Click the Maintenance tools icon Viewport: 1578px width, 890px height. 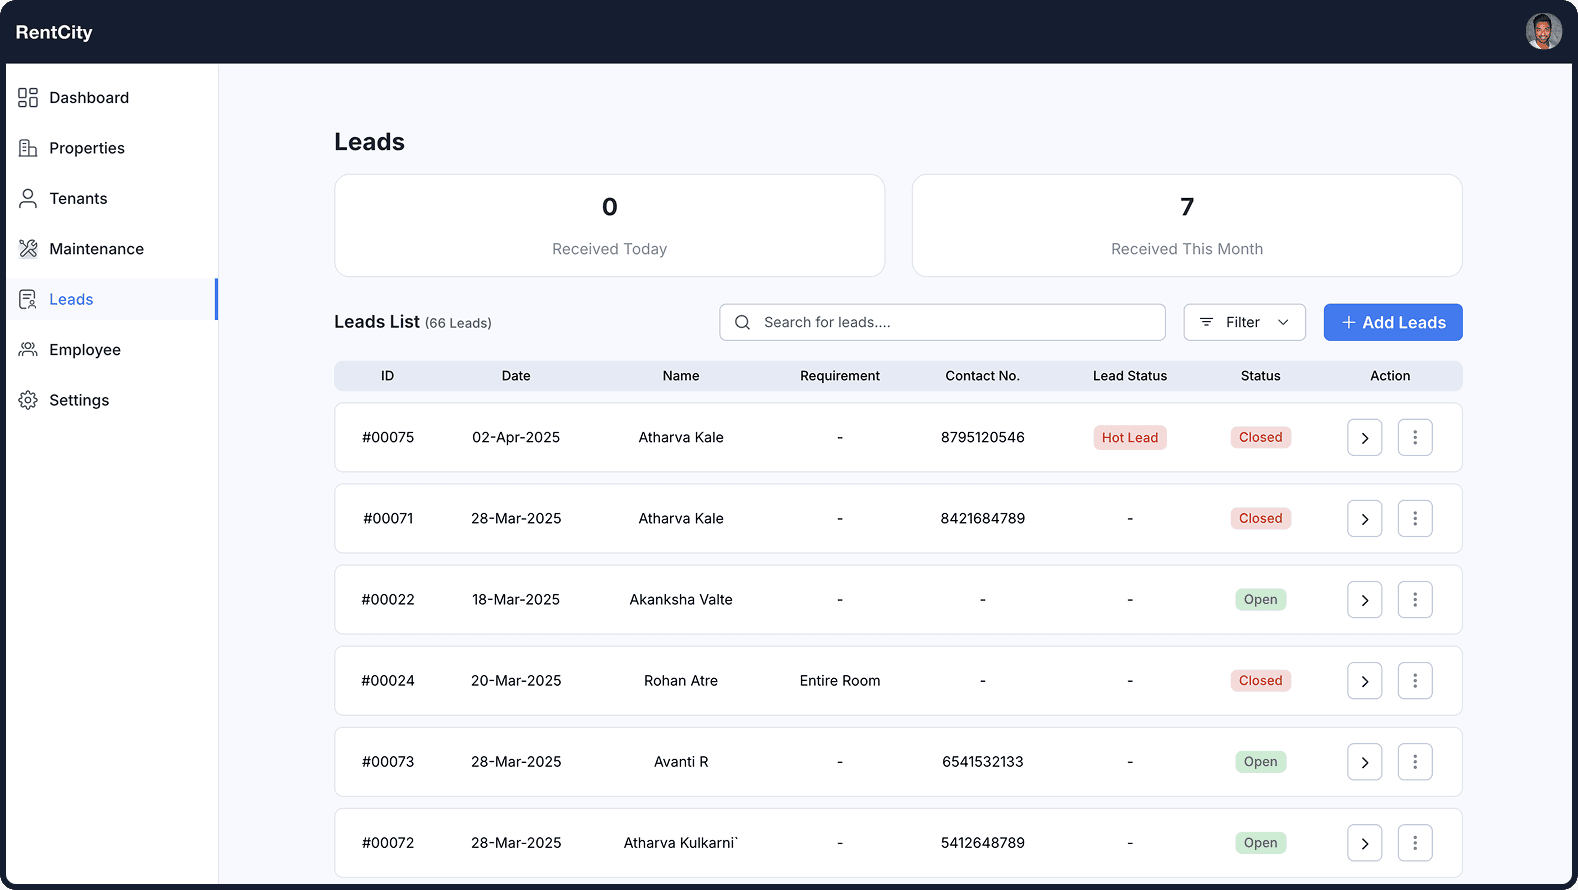[28, 249]
